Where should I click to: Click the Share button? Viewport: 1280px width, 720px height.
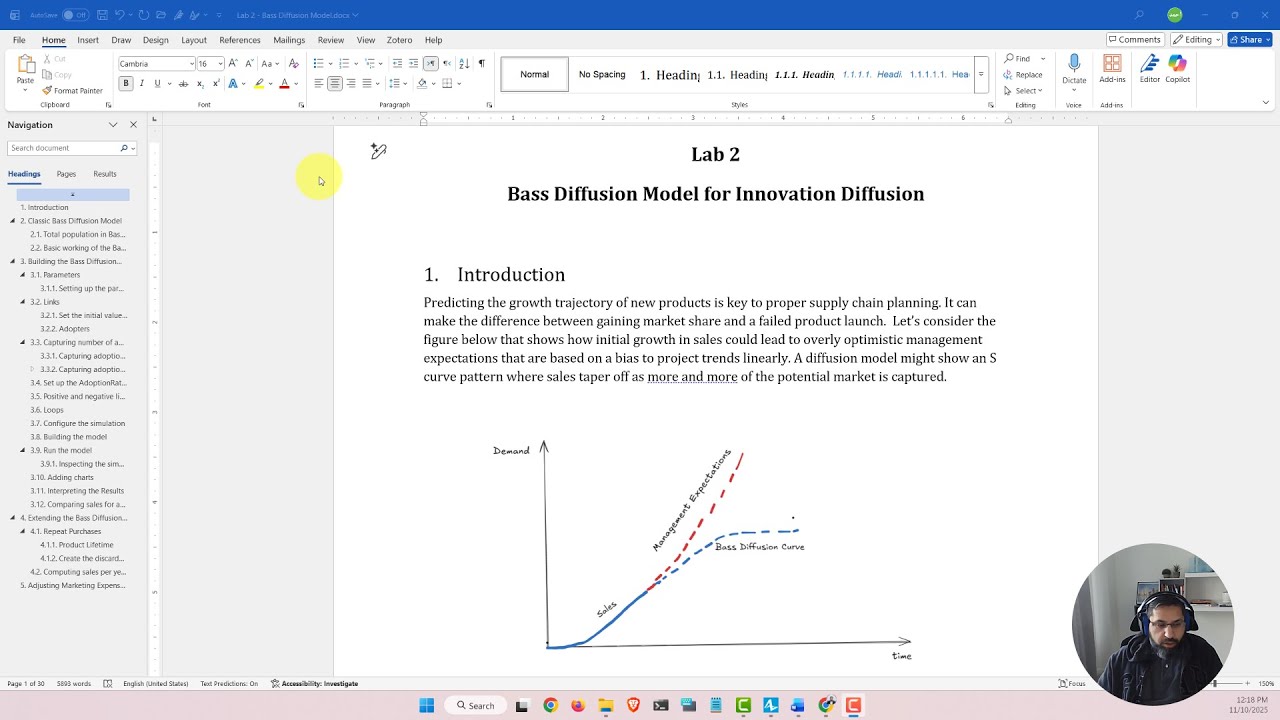tap(1250, 40)
